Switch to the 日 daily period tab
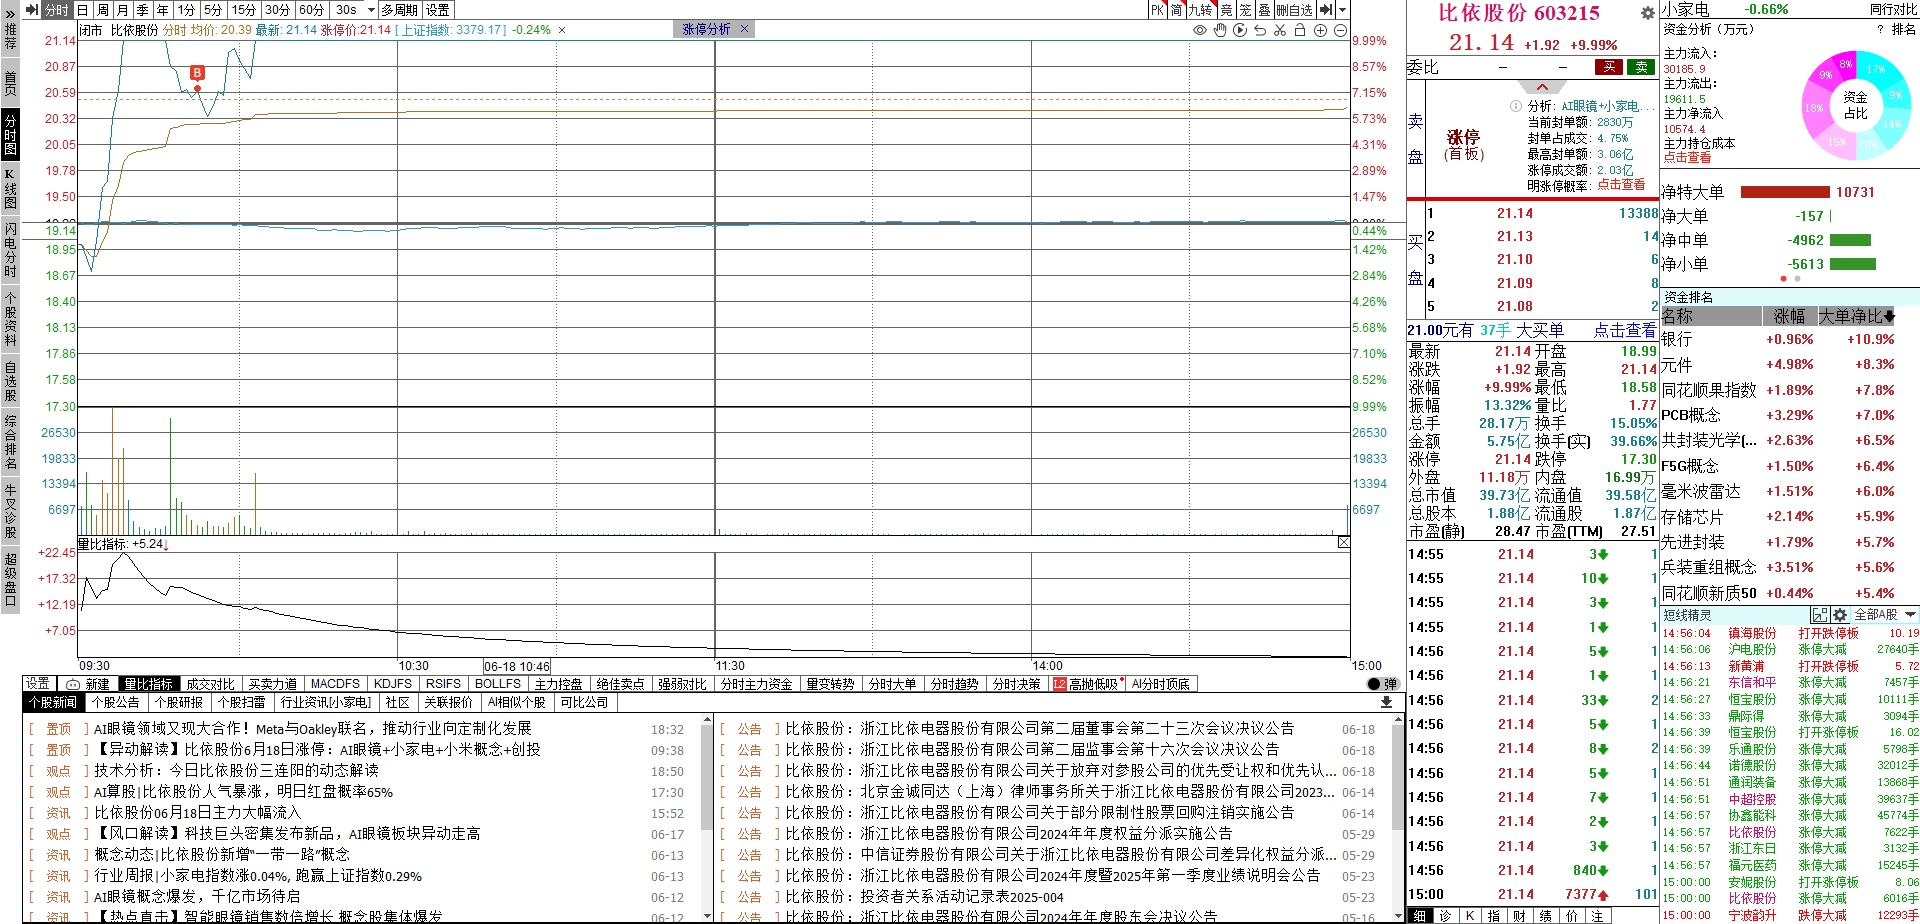This screenshot has width=1920, height=924. click(82, 10)
